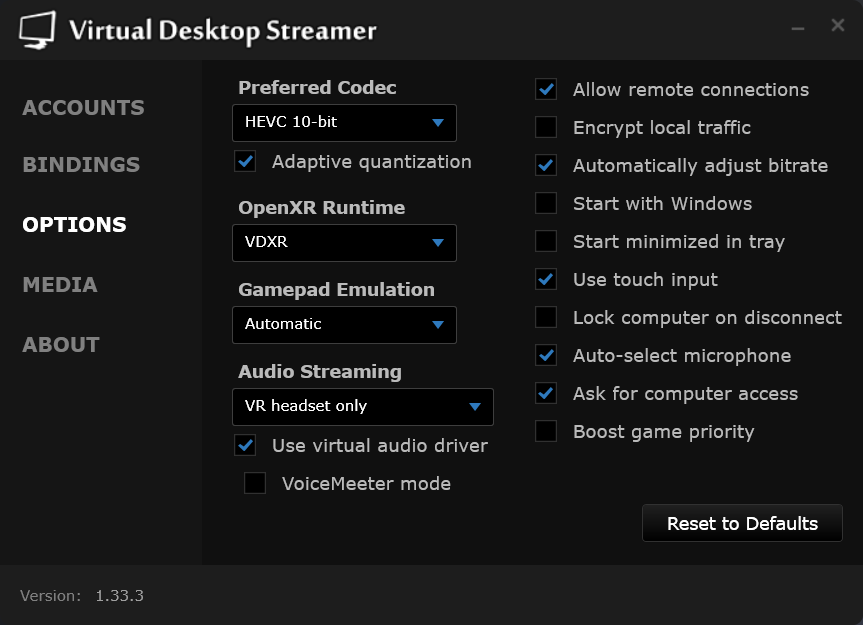Viewport: 863px width, 625px height.
Task: Switch to the ACCOUNTS section
Action: pyautogui.click(x=82, y=107)
